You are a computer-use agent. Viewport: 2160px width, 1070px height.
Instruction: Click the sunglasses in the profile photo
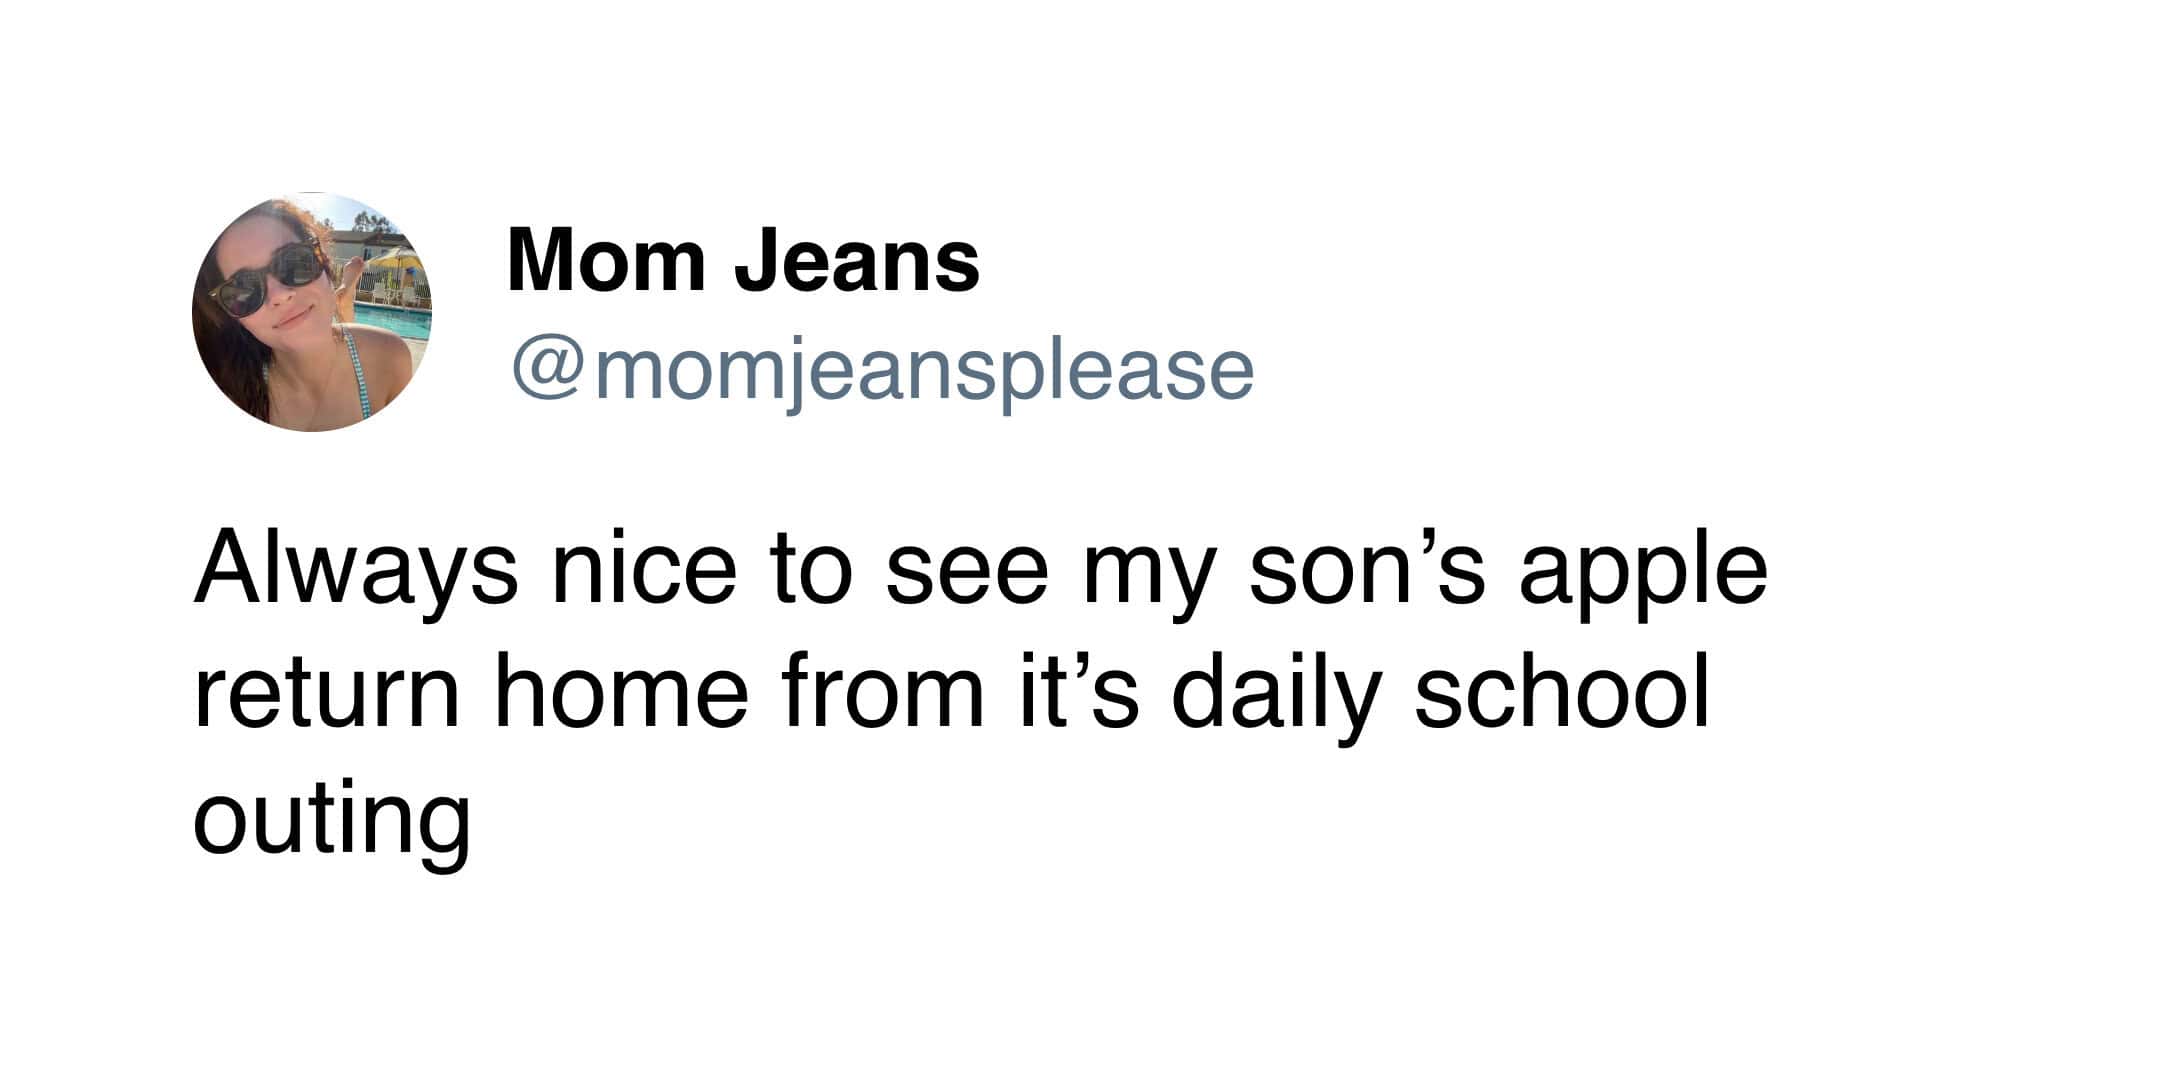267,277
